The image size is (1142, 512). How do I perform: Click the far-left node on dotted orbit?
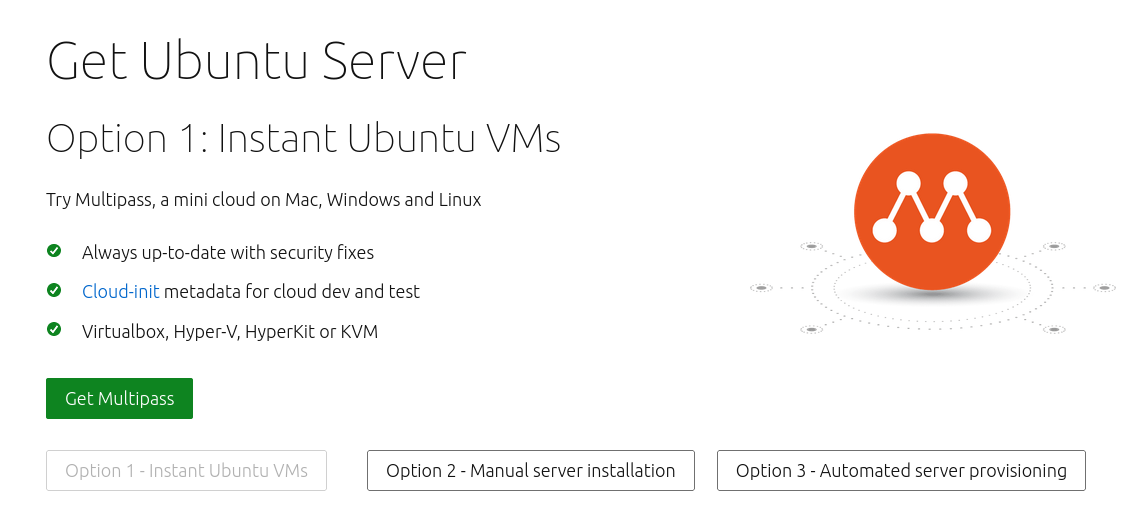tap(761, 288)
